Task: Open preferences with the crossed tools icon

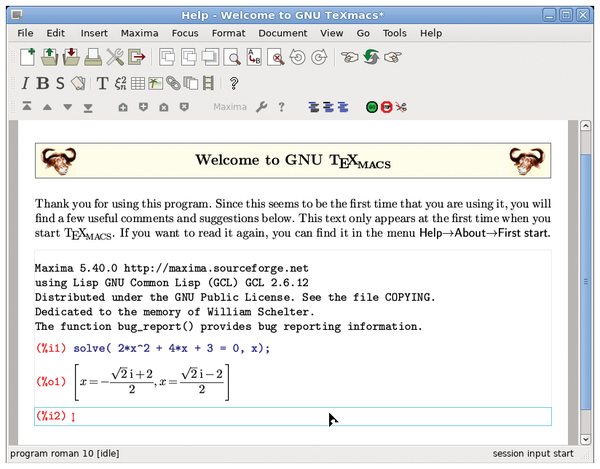Action: coord(115,57)
